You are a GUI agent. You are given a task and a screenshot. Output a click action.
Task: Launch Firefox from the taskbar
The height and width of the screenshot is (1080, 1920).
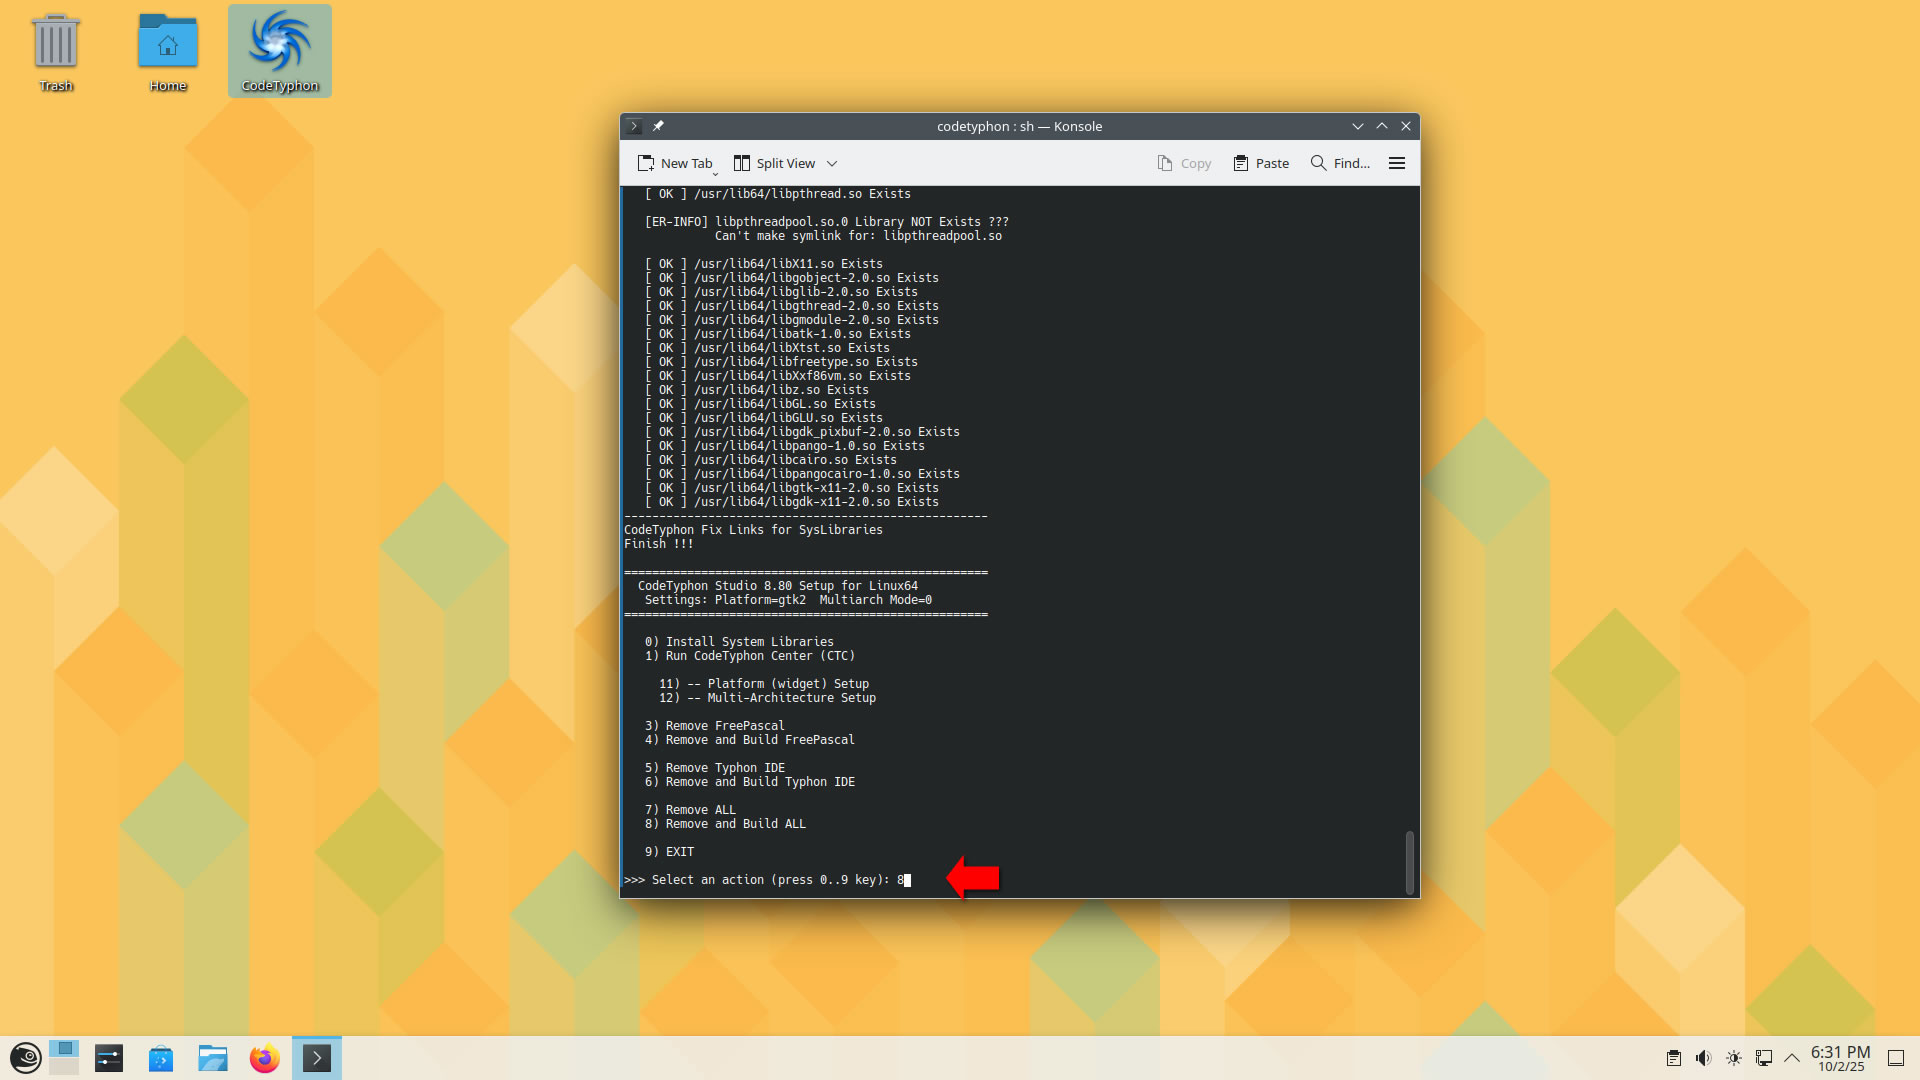pos(264,1058)
